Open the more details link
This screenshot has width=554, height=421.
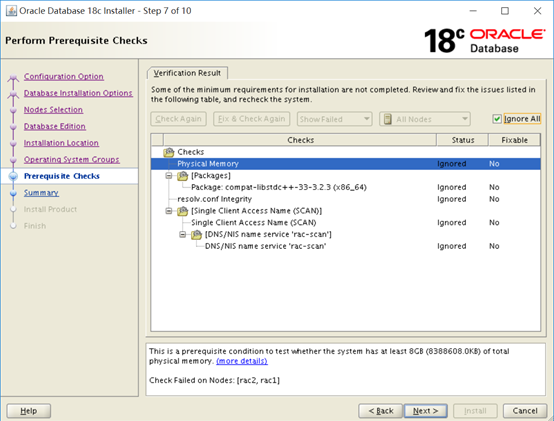click(242, 361)
